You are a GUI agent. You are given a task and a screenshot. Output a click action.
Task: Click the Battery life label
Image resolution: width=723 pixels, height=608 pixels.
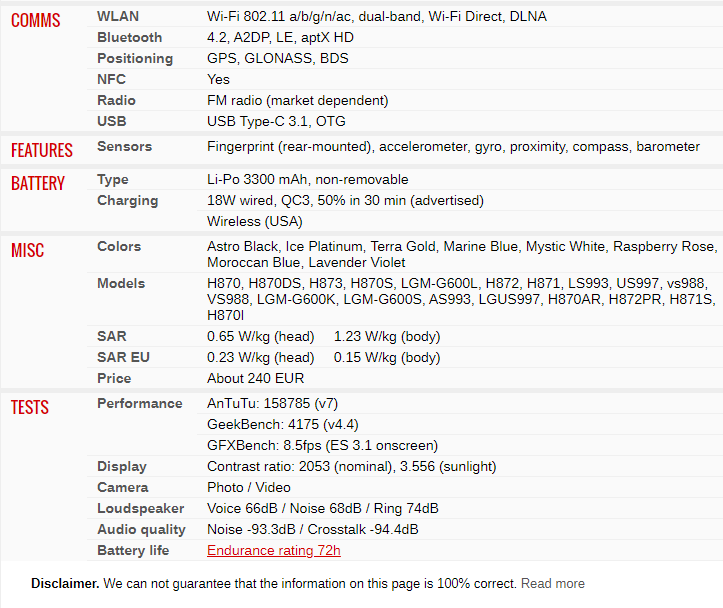coord(133,550)
